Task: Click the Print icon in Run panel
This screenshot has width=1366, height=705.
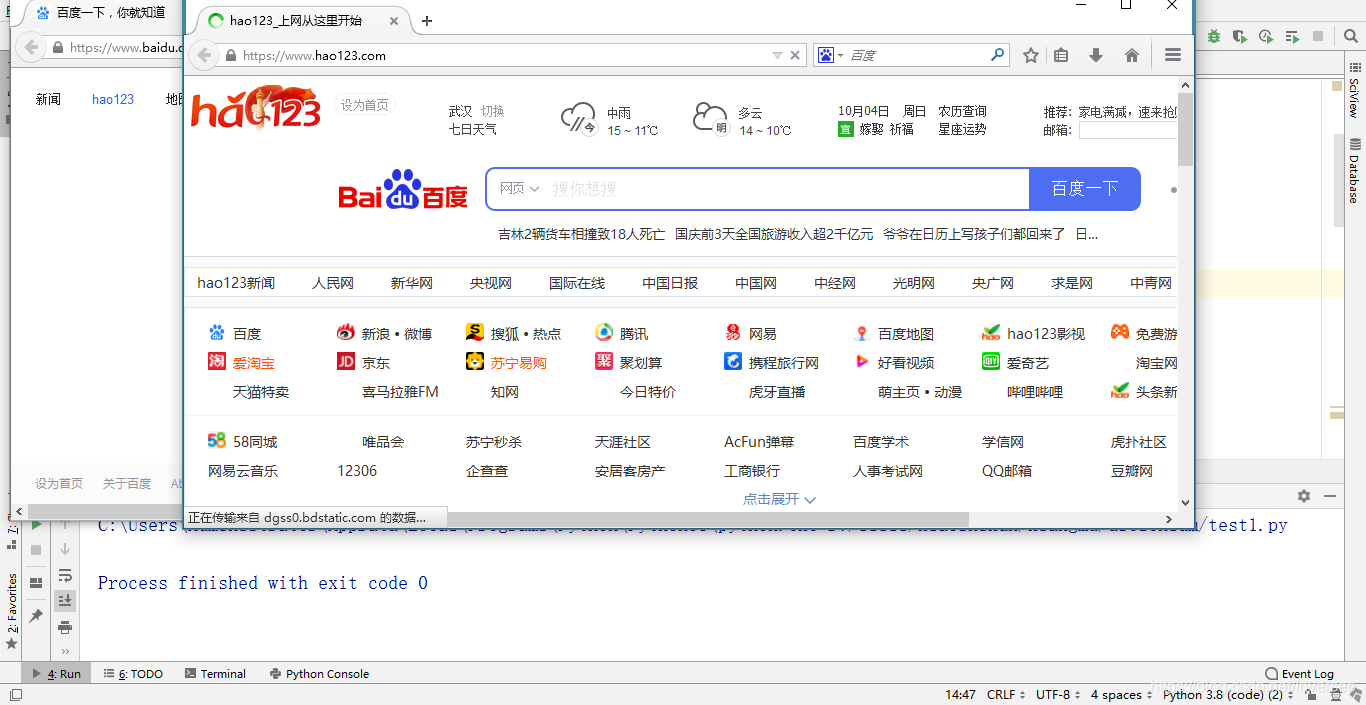Action: (x=65, y=627)
